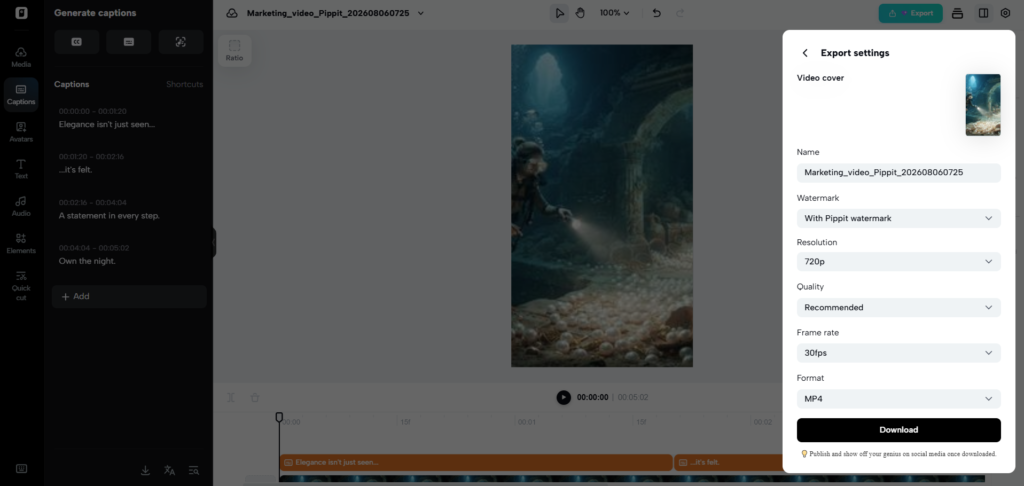The height and width of the screenshot is (486, 1024).
Task: Select the hand pan tool
Action: tap(580, 13)
